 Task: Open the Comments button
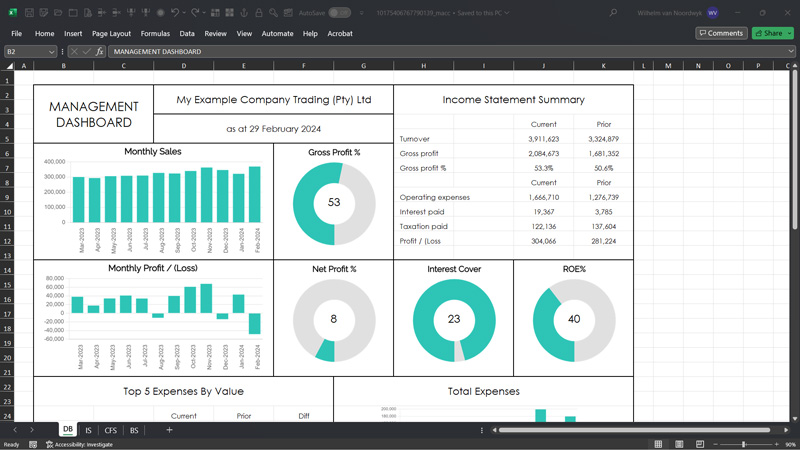pos(721,33)
